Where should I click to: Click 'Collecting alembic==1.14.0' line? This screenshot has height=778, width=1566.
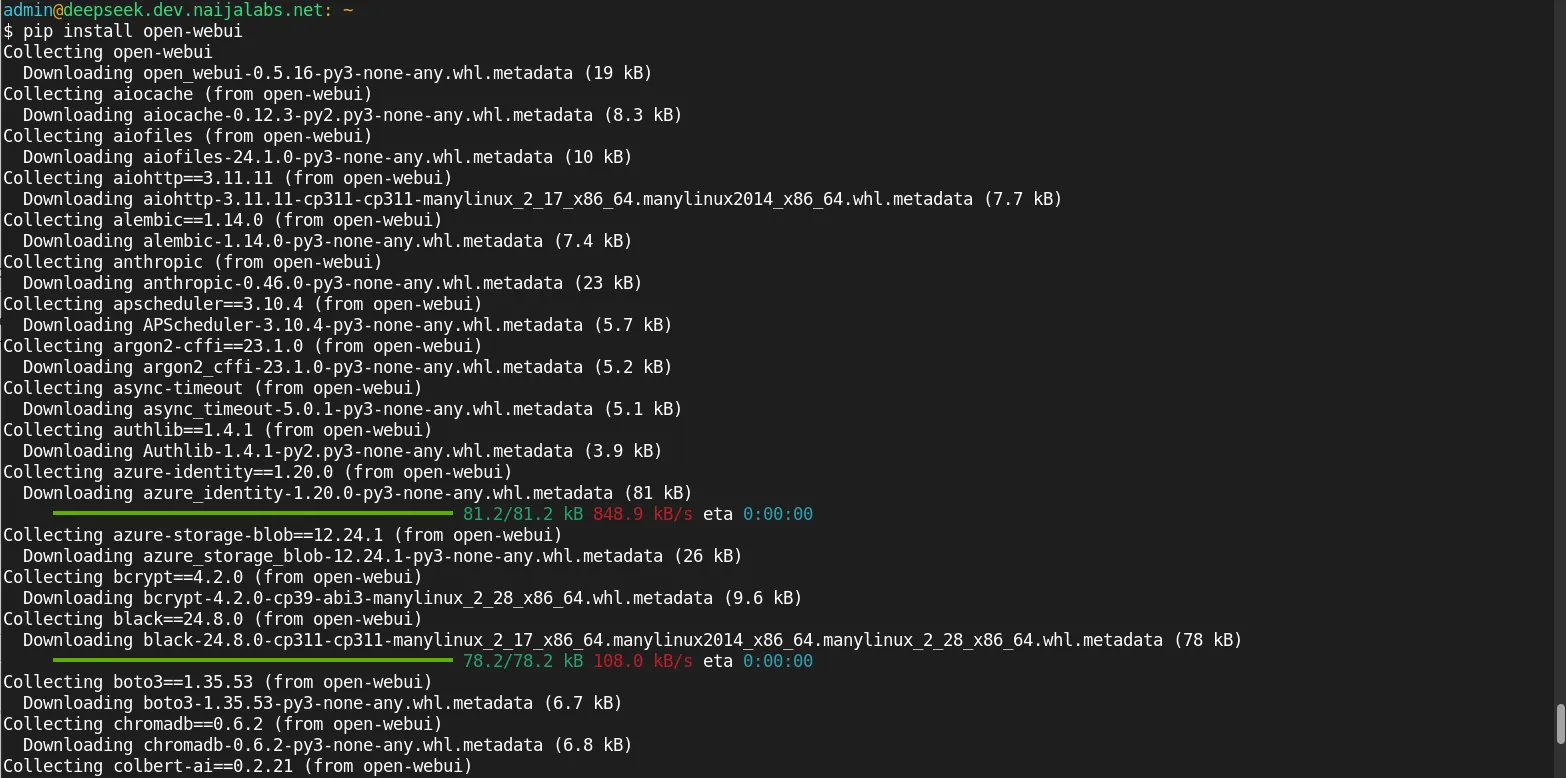pyautogui.click(x=223, y=220)
